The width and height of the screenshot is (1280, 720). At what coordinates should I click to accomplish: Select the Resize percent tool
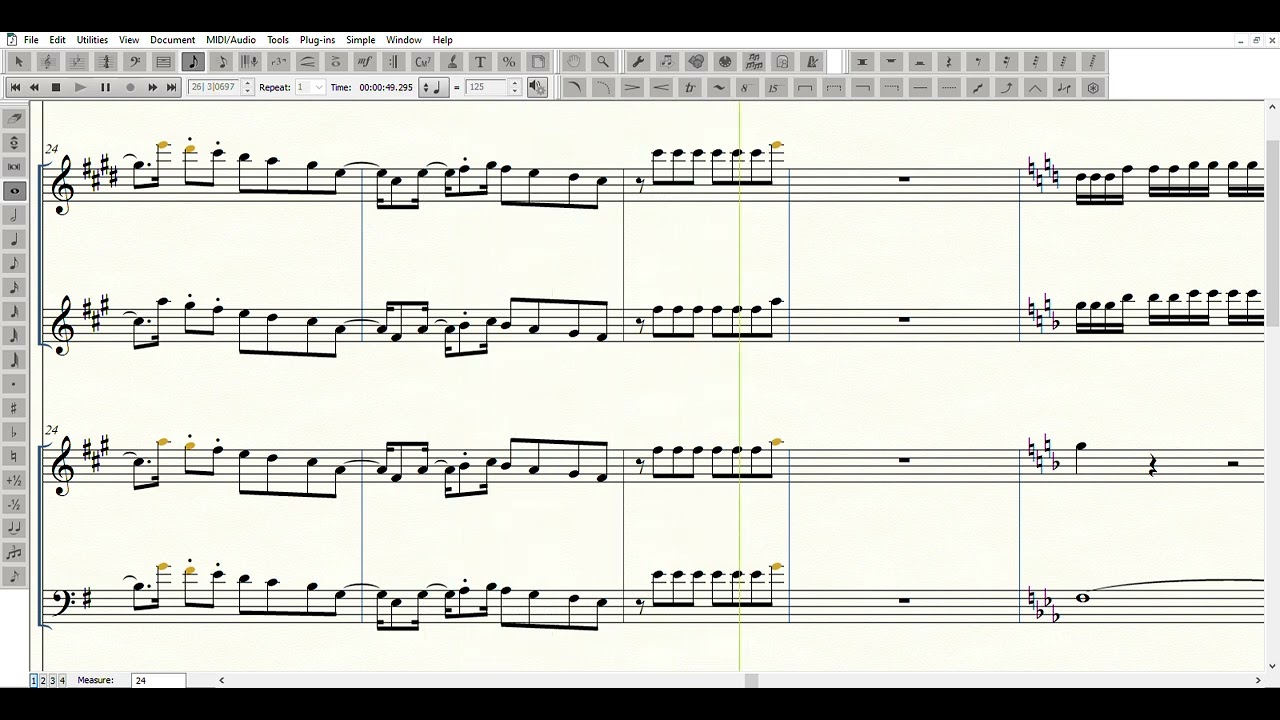point(509,62)
